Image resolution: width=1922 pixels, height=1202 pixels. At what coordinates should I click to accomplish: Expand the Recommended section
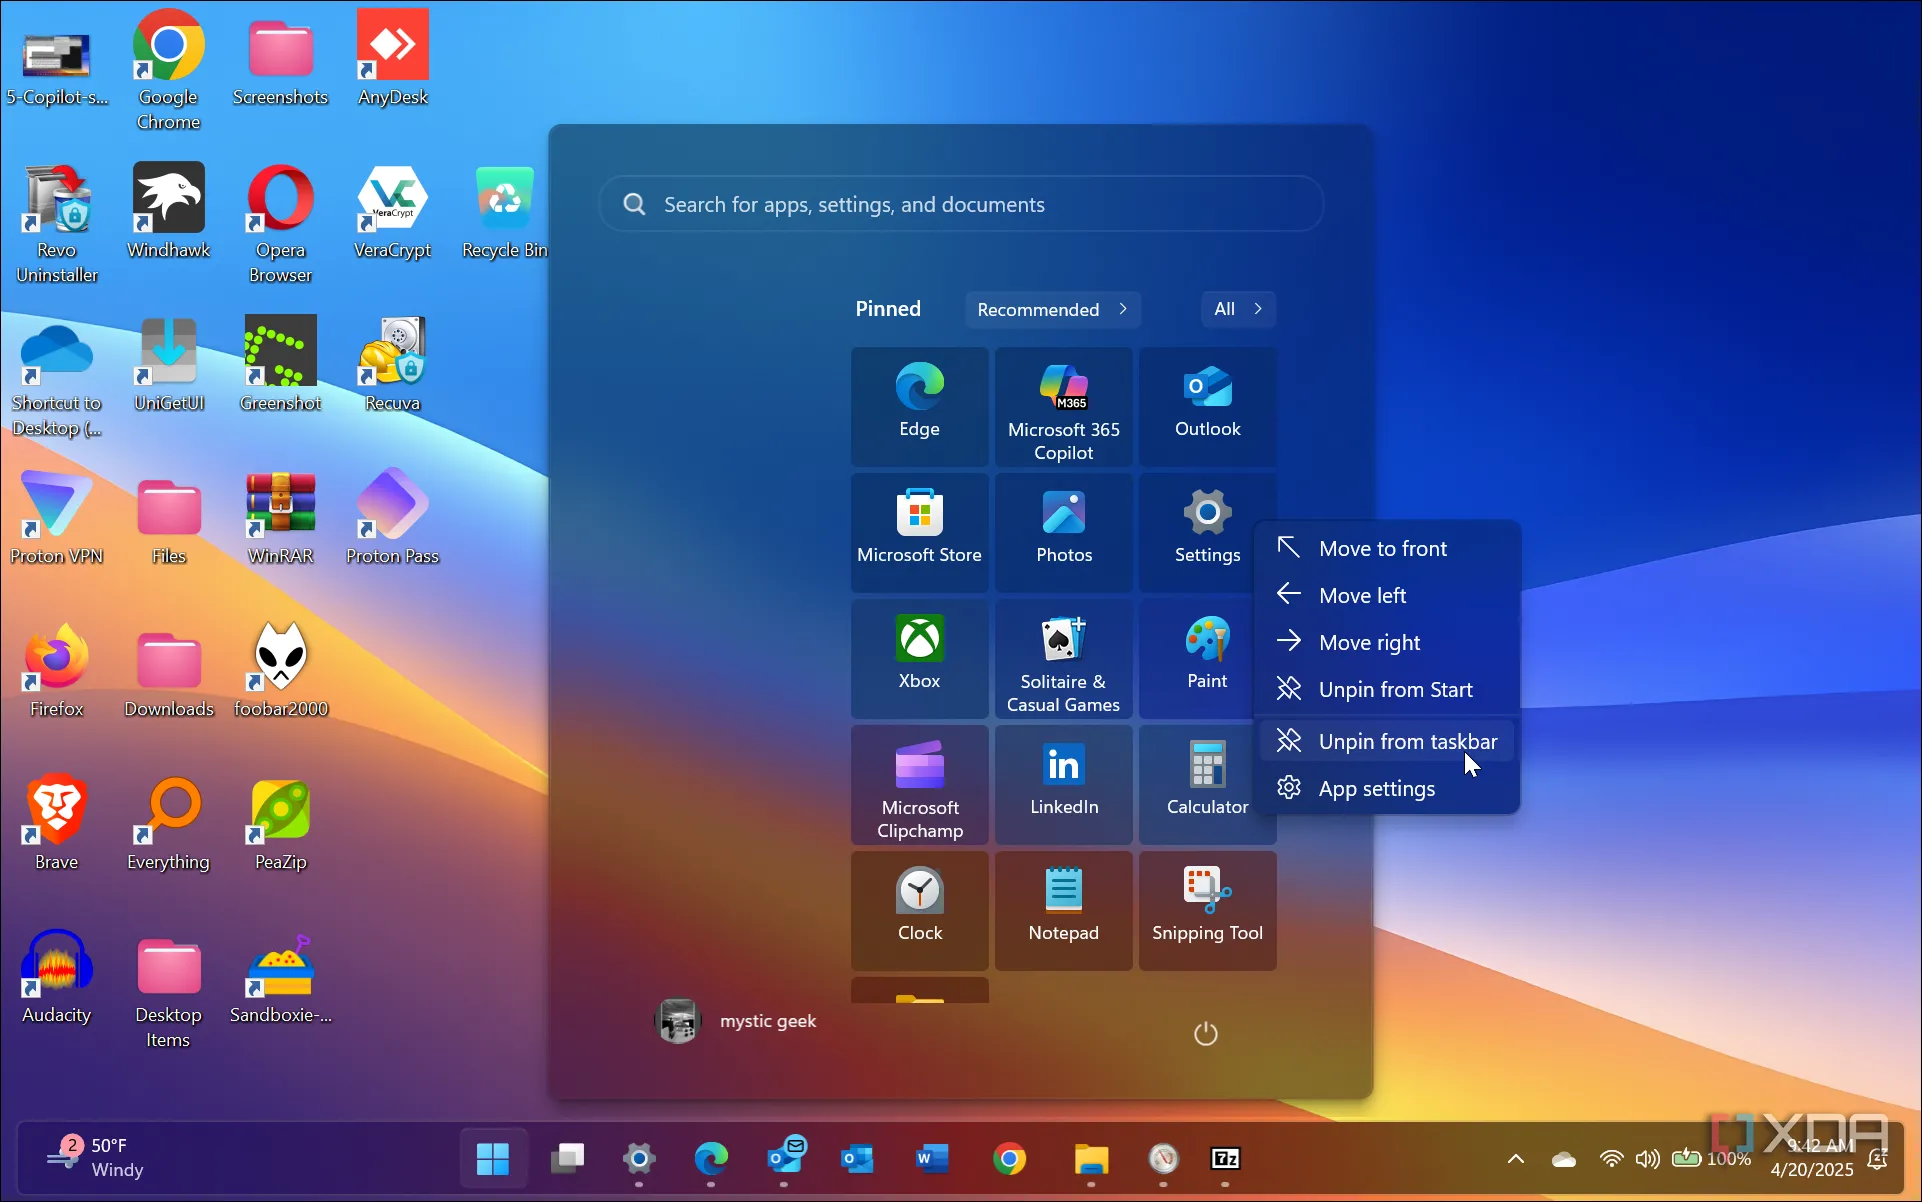[1052, 309]
